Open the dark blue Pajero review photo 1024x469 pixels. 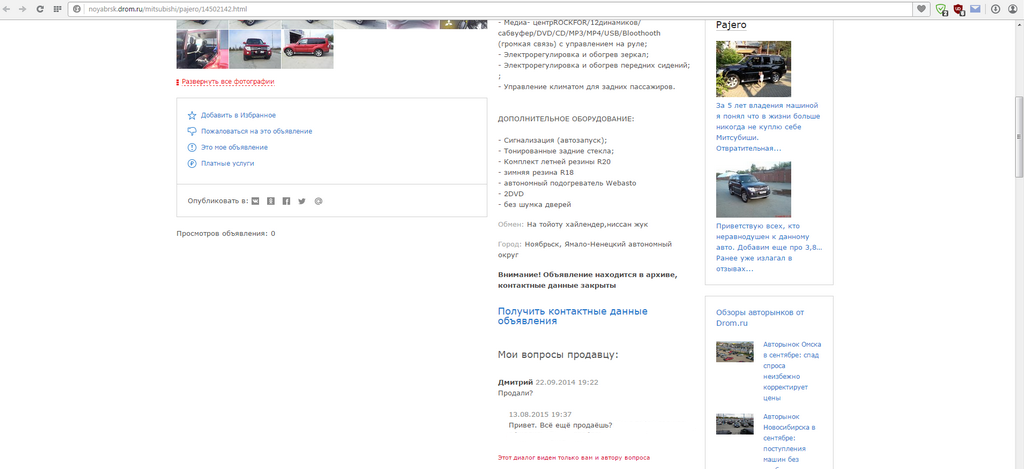pyautogui.click(x=754, y=189)
